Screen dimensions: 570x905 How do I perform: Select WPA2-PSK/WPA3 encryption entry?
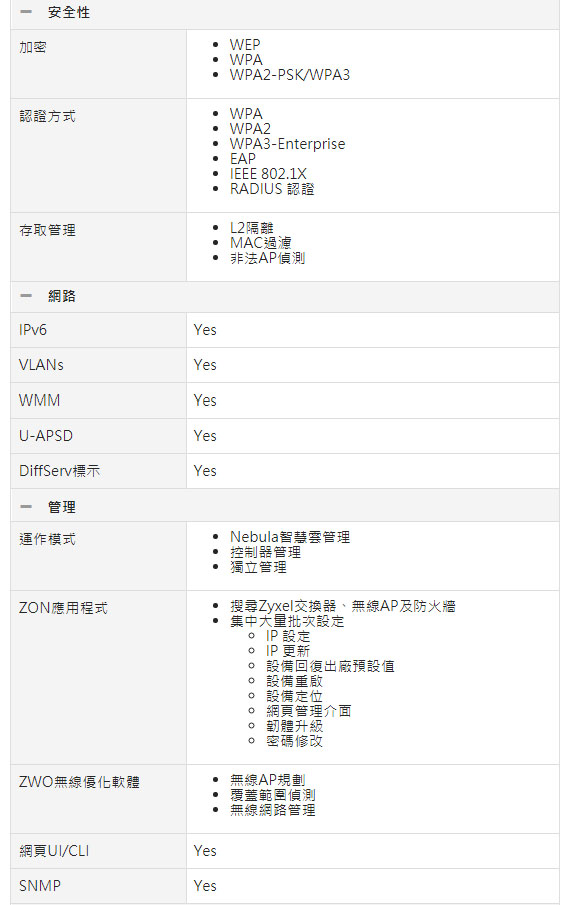[290, 75]
